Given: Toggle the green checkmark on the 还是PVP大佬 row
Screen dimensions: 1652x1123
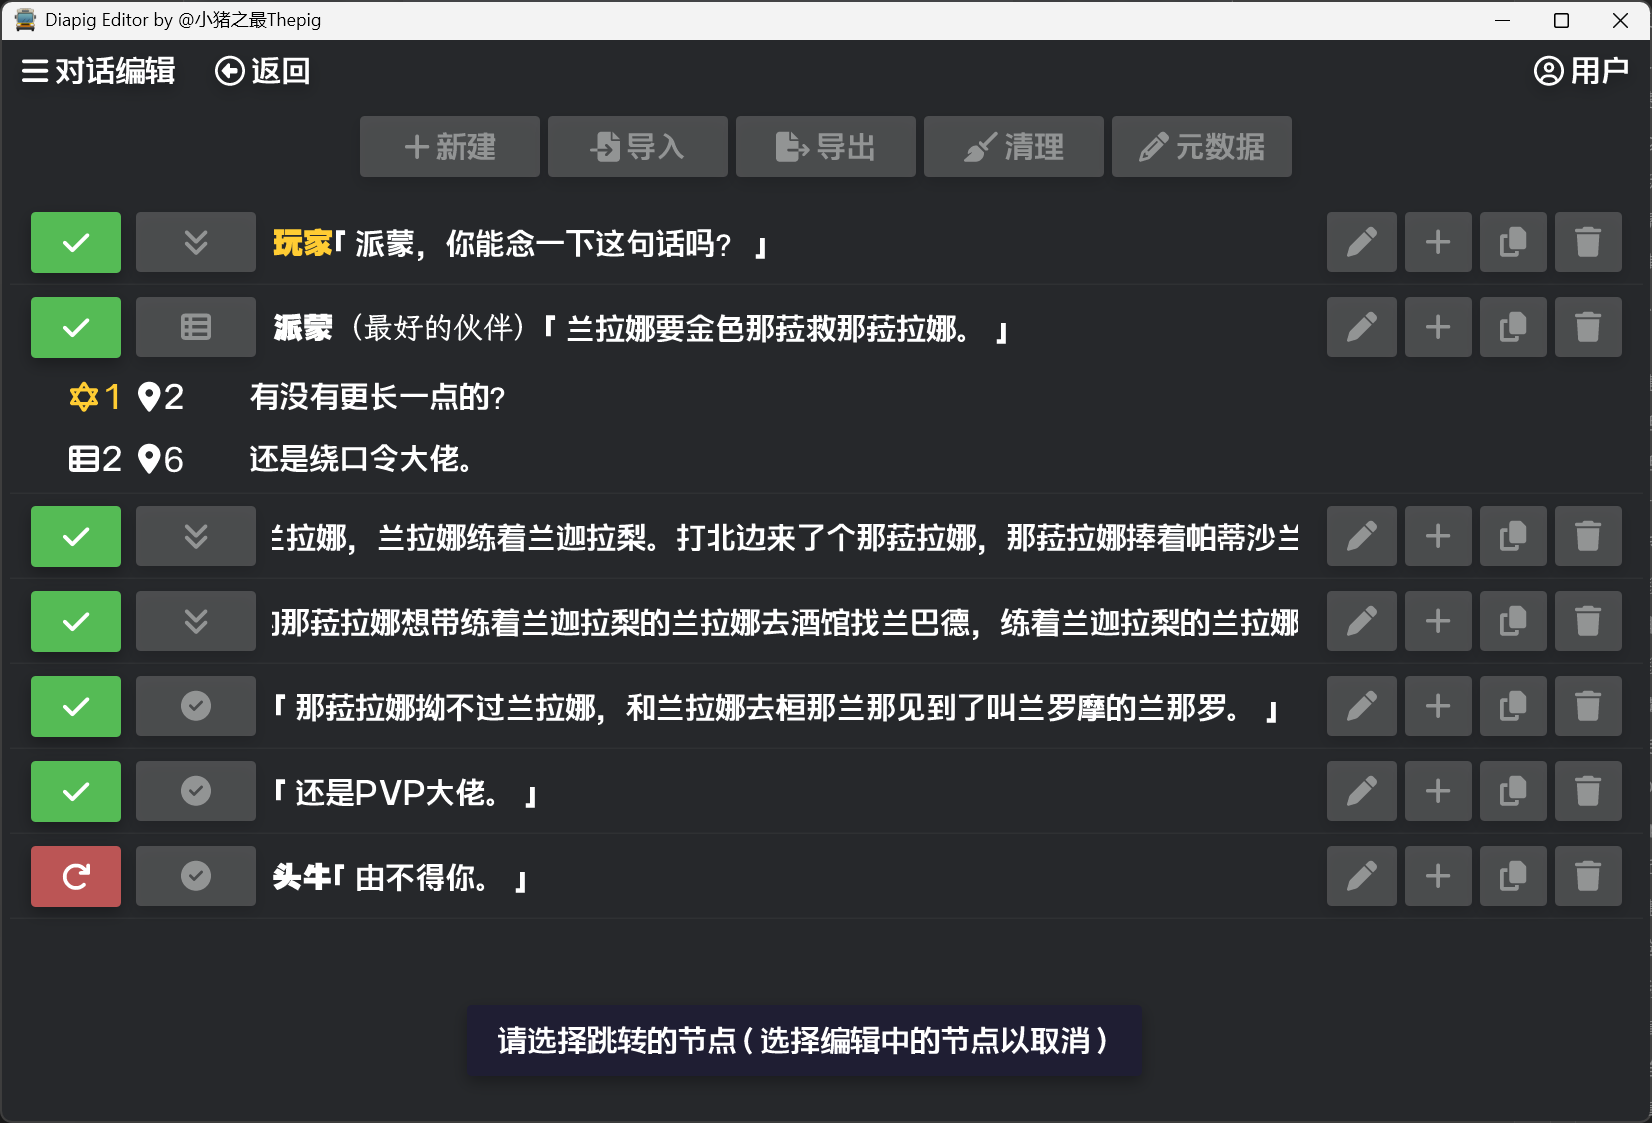Looking at the screenshot, I should click(76, 792).
